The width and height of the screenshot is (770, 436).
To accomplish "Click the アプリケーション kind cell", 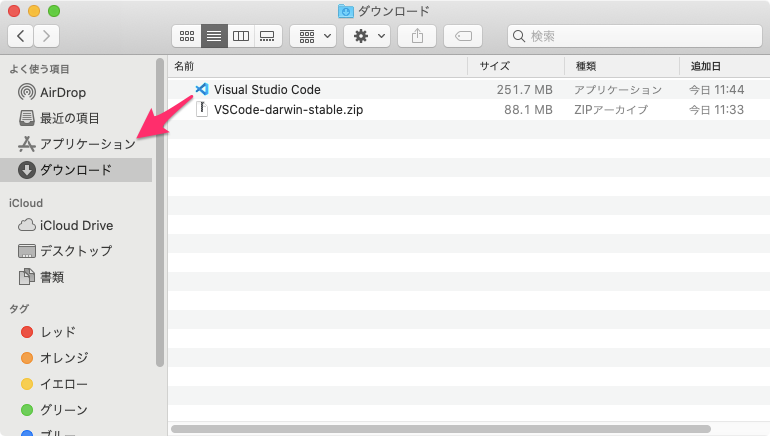I will 618,89.
